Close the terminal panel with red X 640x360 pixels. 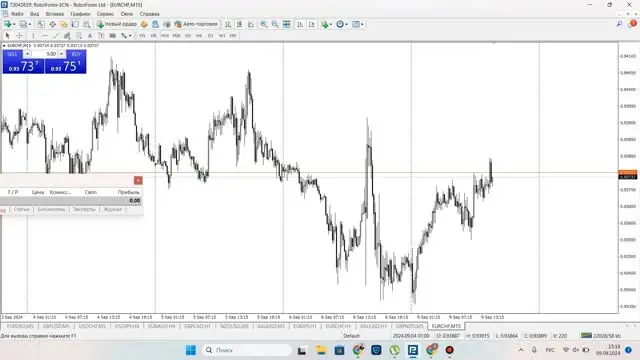(138, 180)
